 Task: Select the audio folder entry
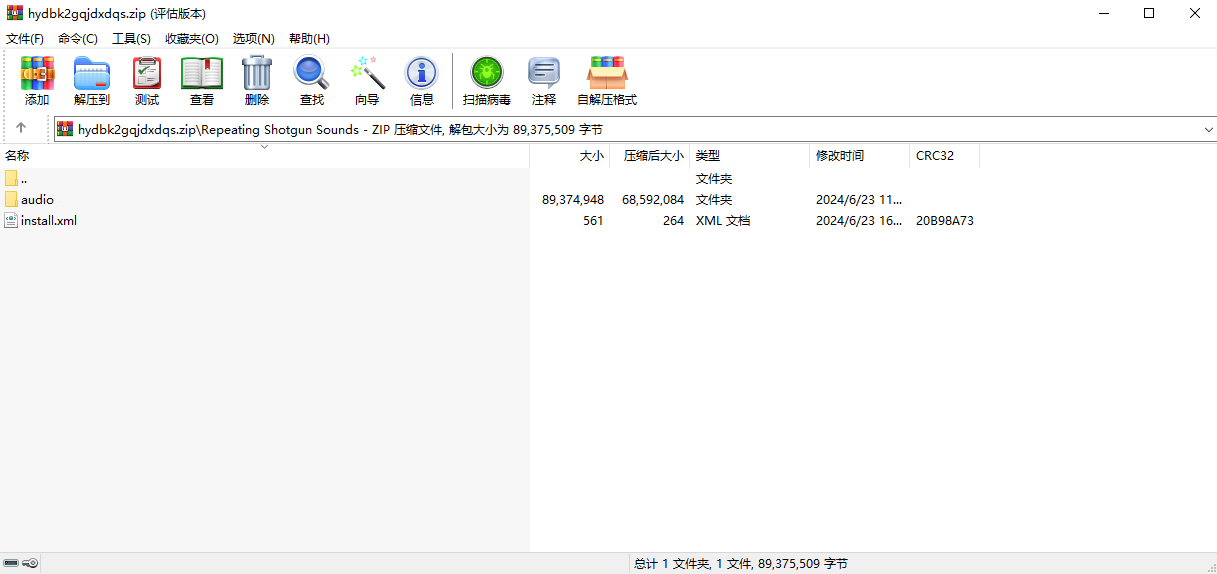coord(264,200)
